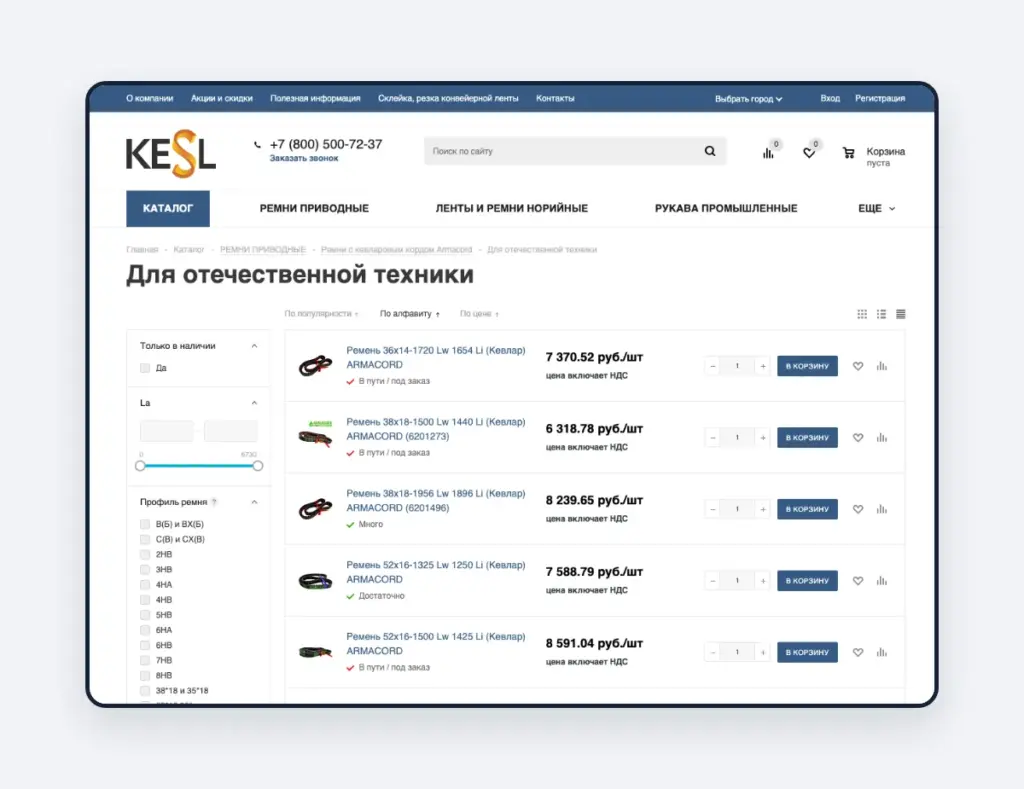The width and height of the screenshot is (1024, 789).
Task: Click the Заказать звонок link
Action: tap(304, 159)
